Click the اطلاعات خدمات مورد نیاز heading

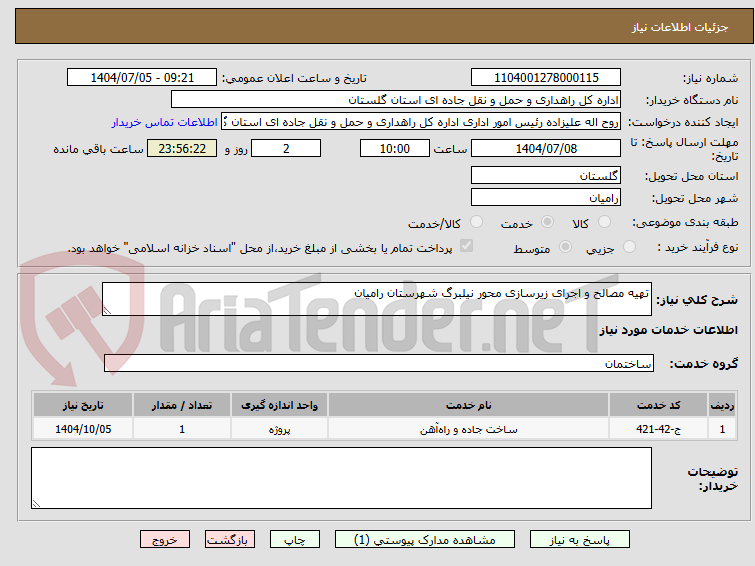click(x=668, y=330)
